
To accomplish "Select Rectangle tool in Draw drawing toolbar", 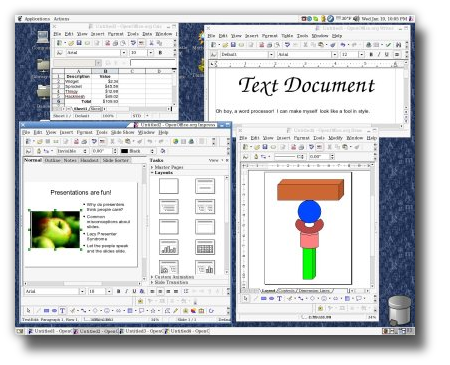I will coord(264,298).
